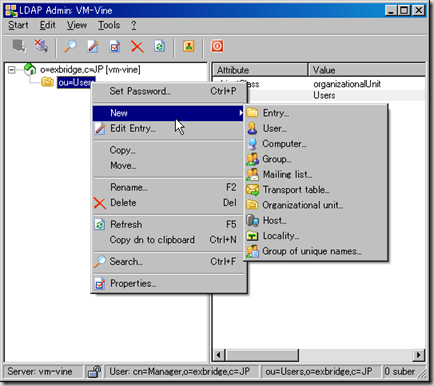Click horizontal scrollbar right arrow

418,355
